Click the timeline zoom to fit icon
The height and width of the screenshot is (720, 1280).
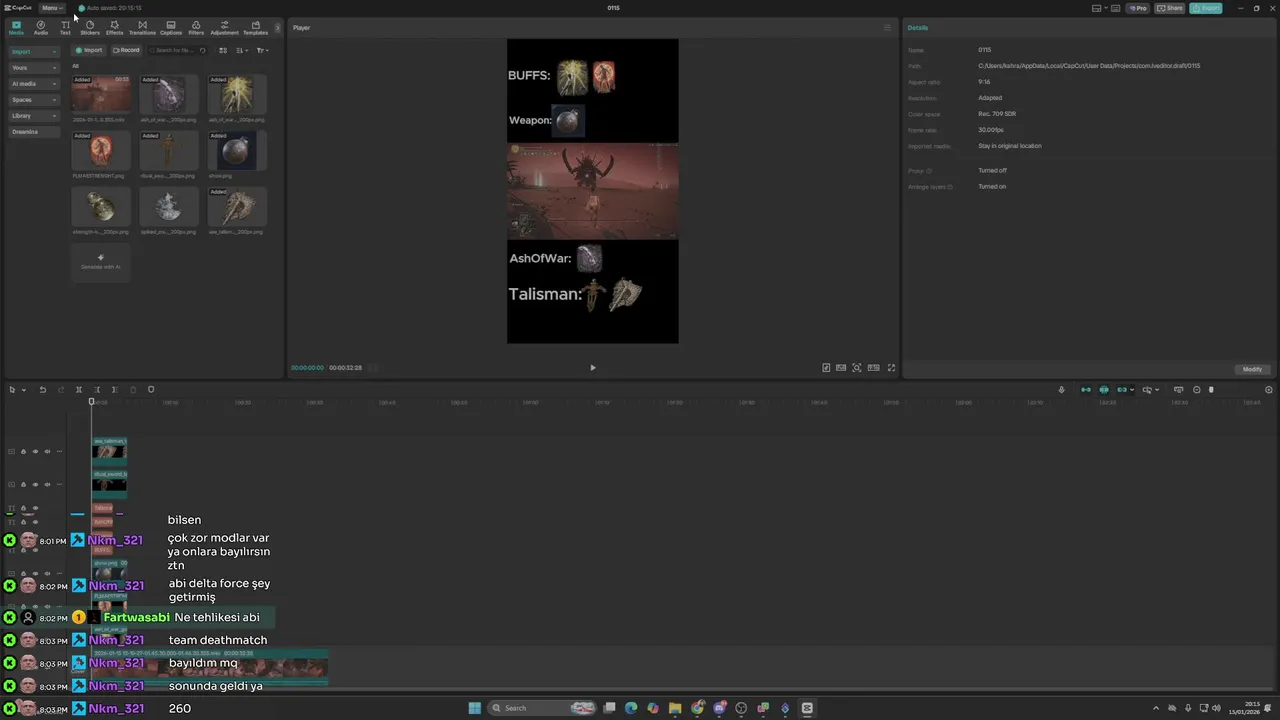click(1269, 390)
